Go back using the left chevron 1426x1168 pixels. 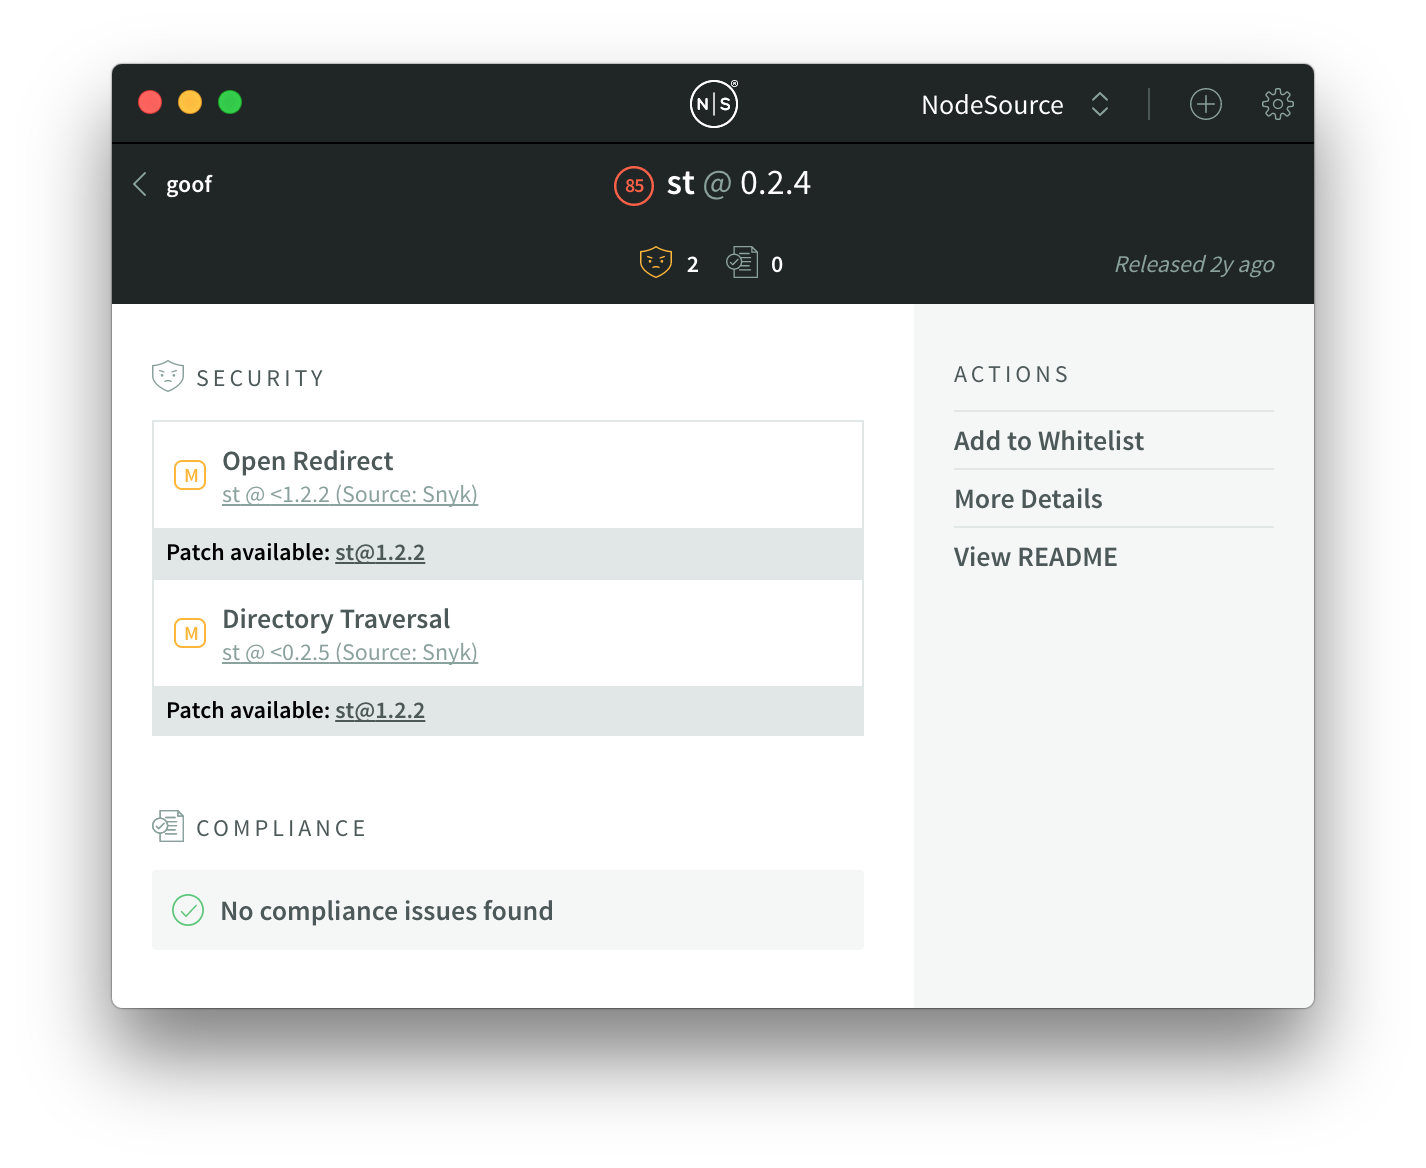click(140, 184)
